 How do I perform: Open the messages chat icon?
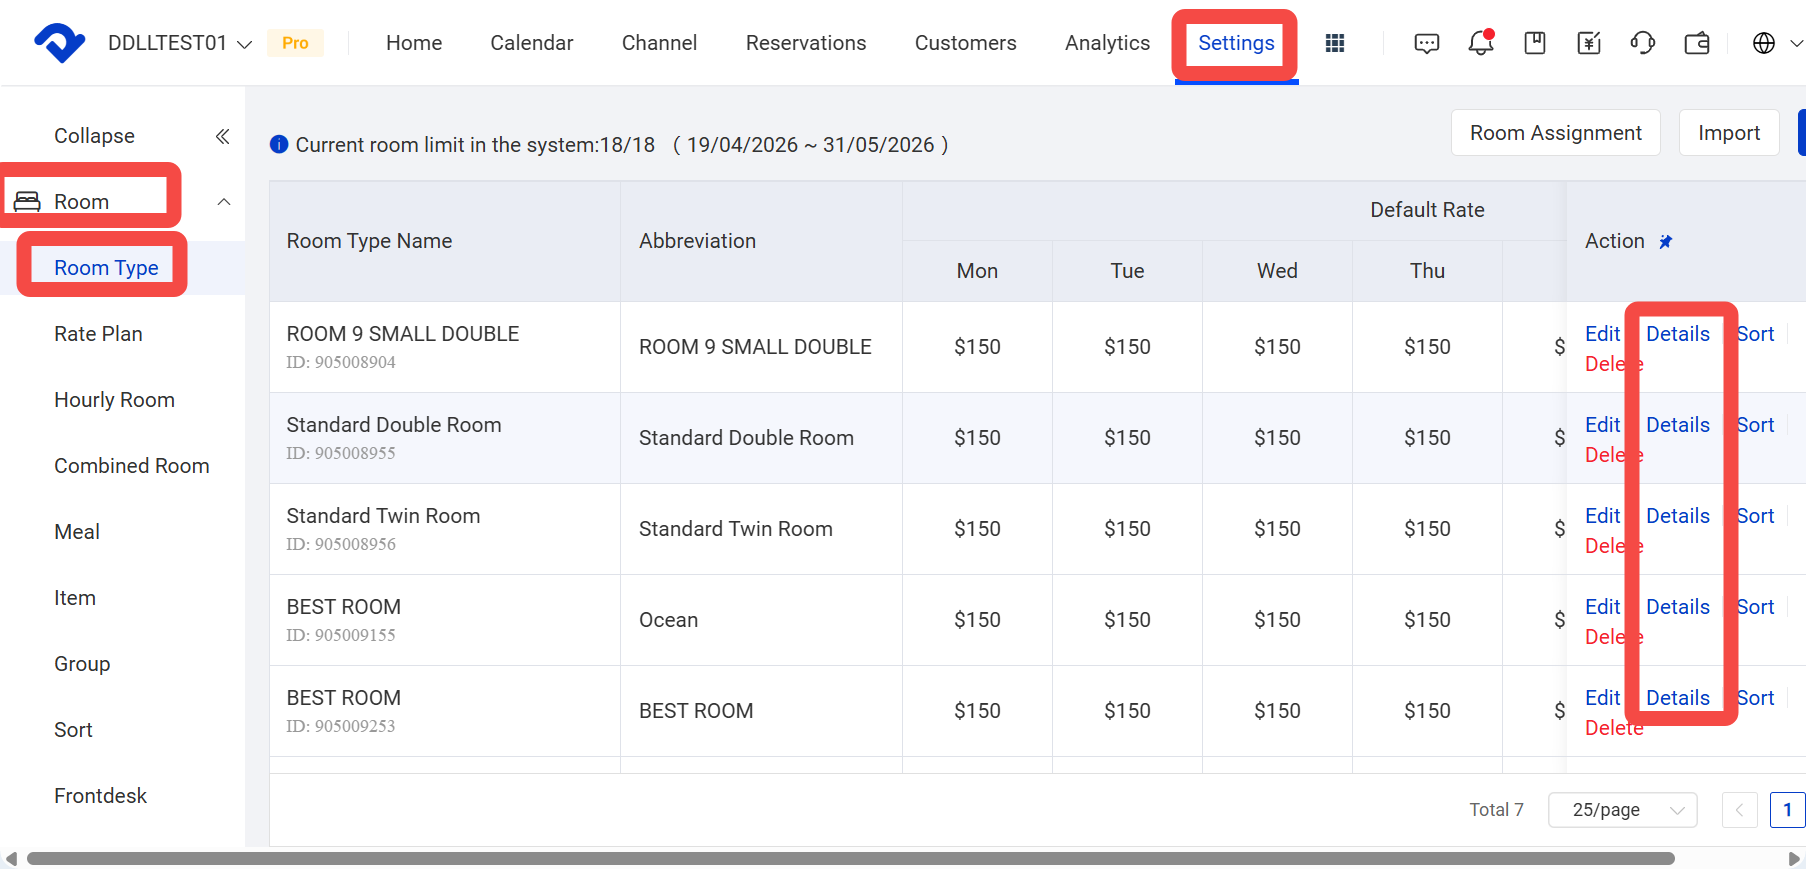click(x=1427, y=43)
